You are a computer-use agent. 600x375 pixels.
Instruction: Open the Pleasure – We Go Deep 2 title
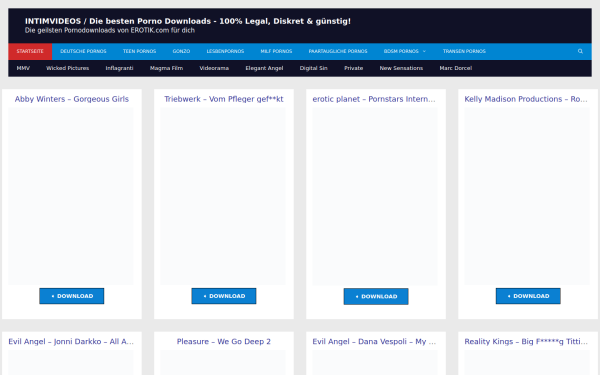[224, 342]
